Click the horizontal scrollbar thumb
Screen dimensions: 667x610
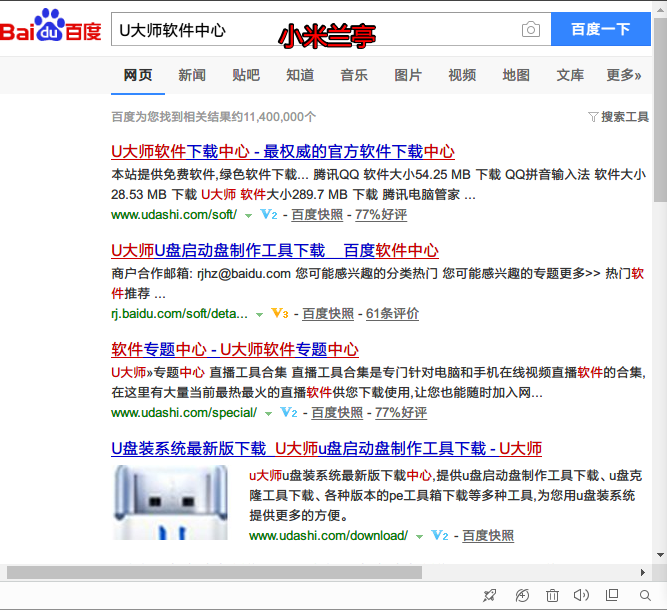pyautogui.click(x=214, y=573)
